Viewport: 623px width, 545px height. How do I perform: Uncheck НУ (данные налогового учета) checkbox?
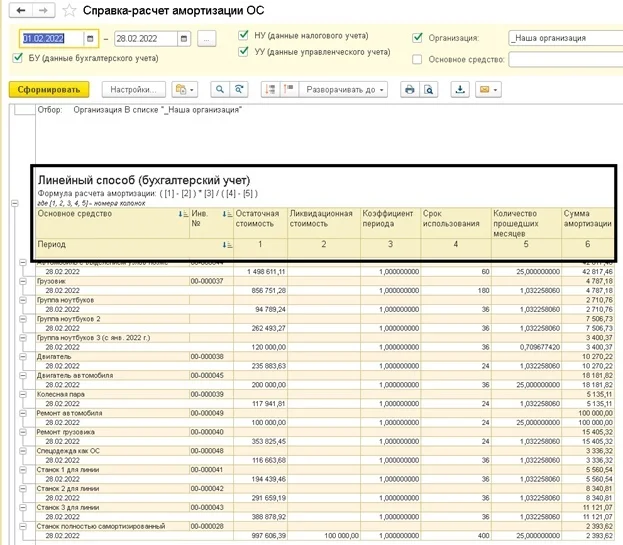[x=244, y=35]
